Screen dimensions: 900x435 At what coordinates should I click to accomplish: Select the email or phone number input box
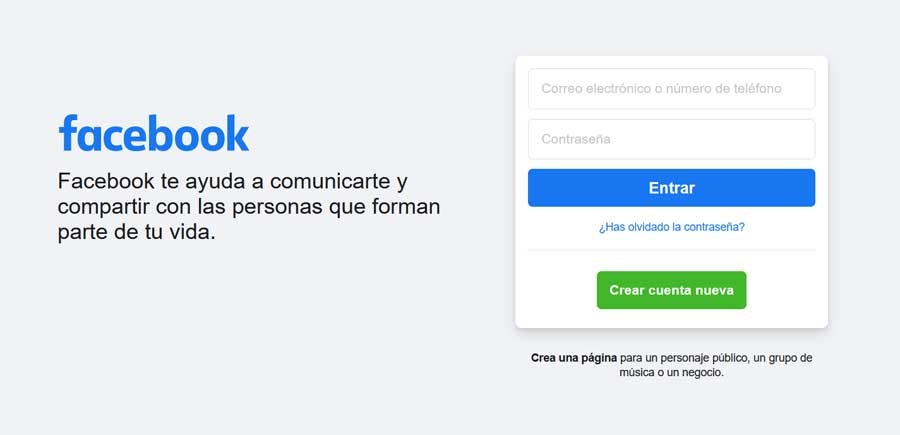671,89
